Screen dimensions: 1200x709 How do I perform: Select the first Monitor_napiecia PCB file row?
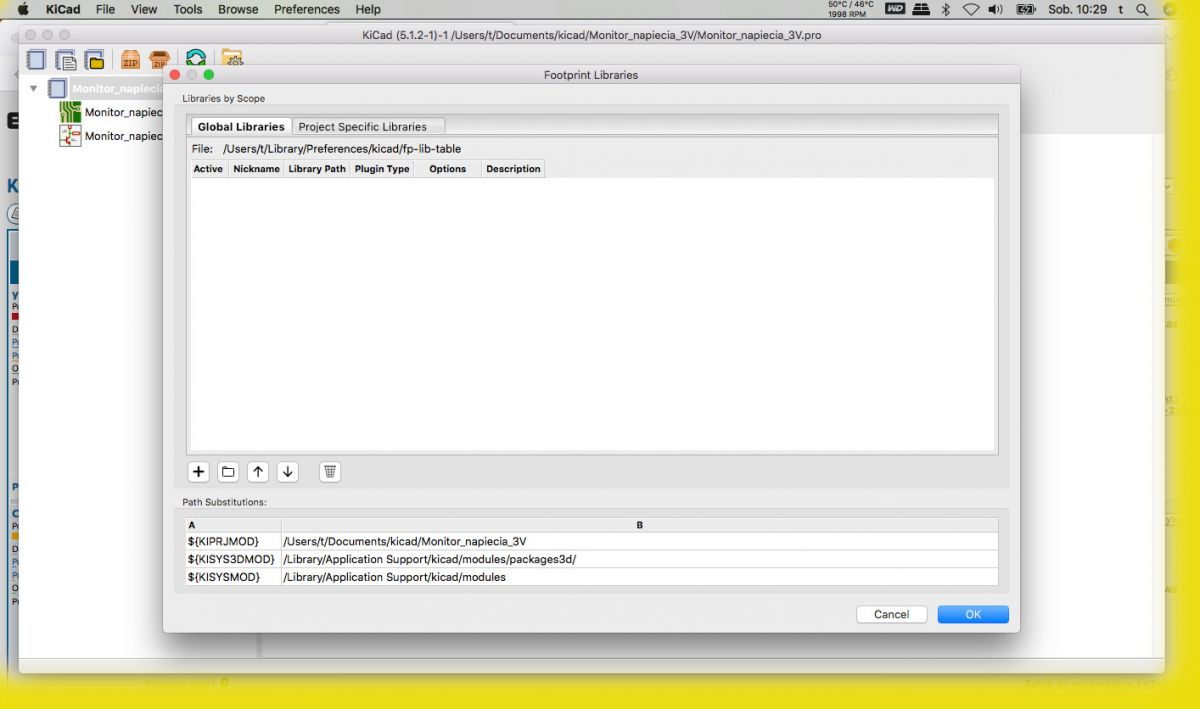[123, 112]
